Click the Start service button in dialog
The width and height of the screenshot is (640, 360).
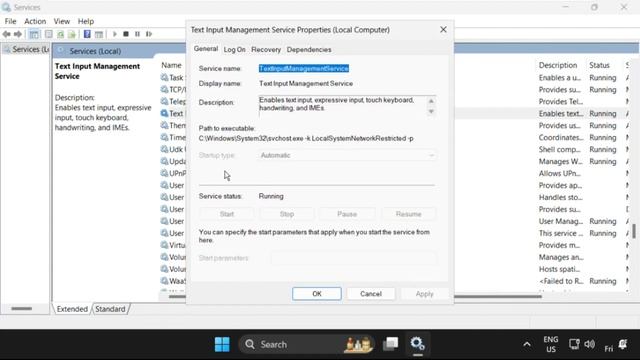tap(227, 214)
